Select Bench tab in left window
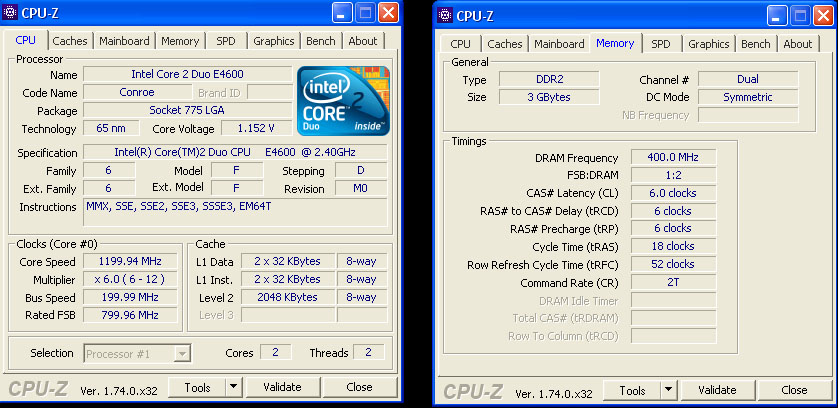The width and height of the screenshot is (838, 408). pos(321,41)
